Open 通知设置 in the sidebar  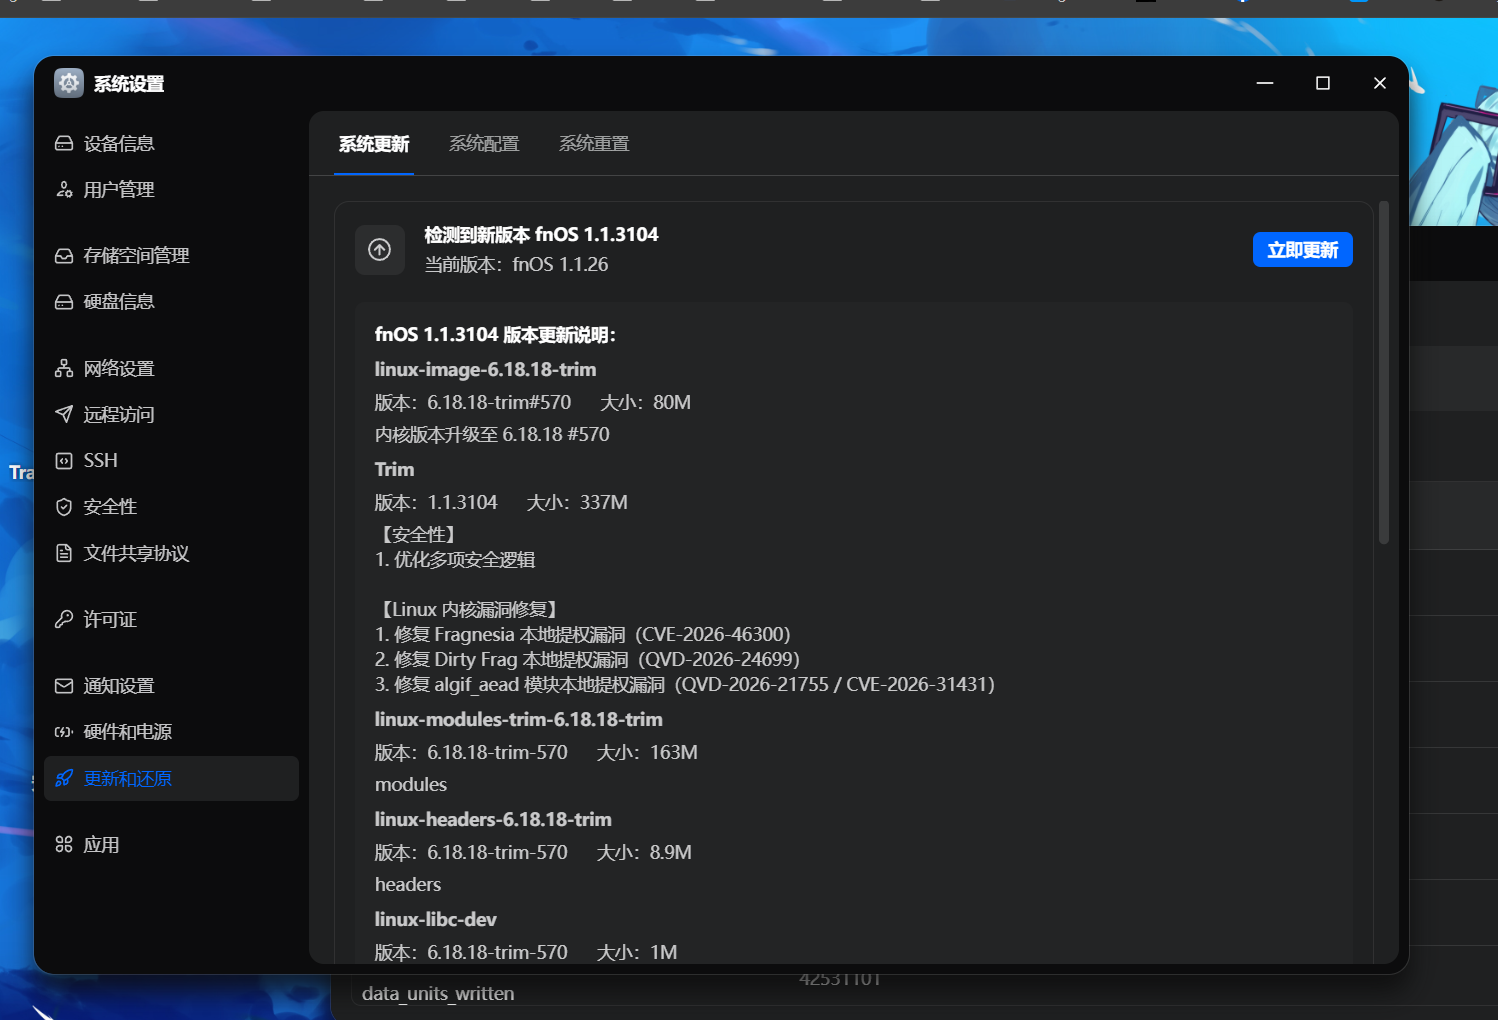pos(172,686)
